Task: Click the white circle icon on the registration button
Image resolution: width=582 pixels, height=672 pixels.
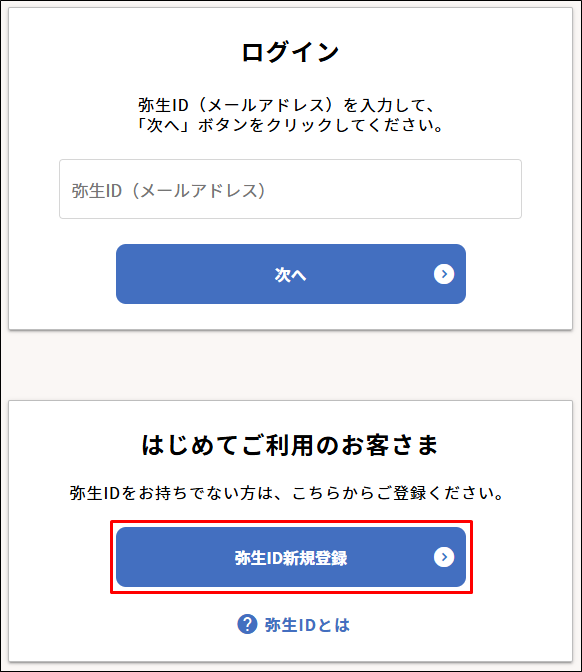Action: (x=444, y=557)
